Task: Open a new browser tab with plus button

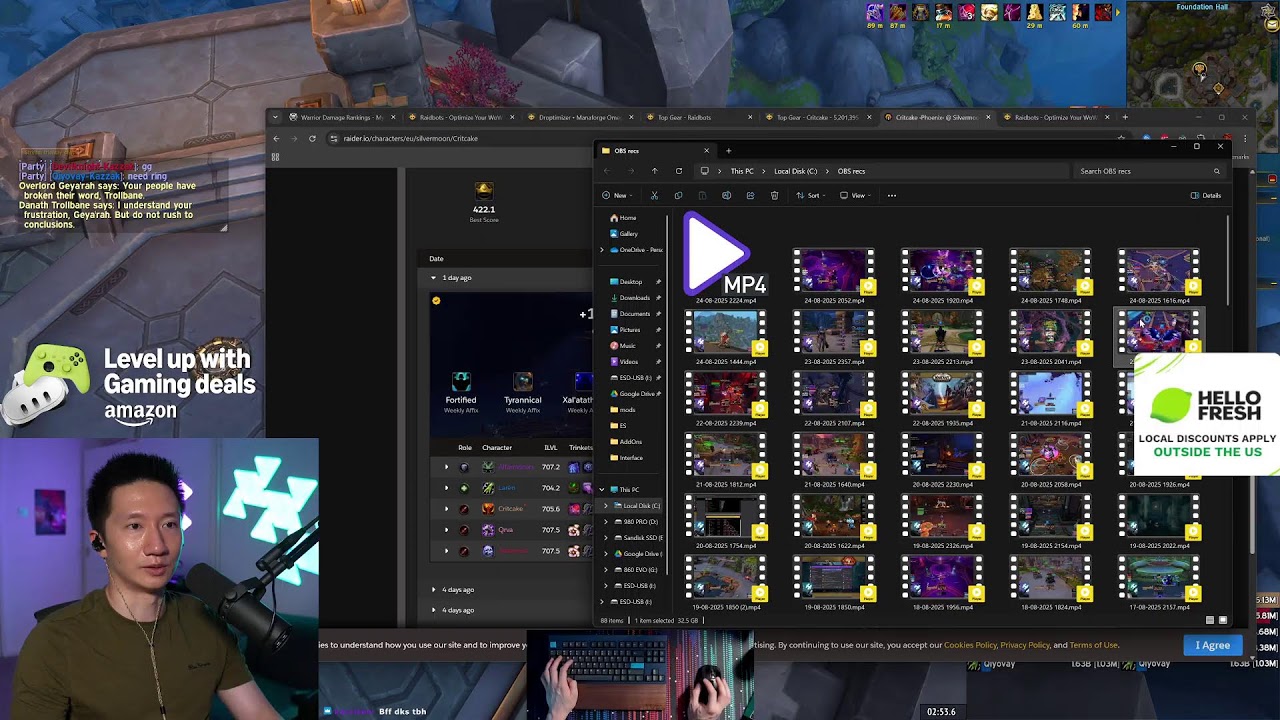Action: click(x=1124, y=117)
